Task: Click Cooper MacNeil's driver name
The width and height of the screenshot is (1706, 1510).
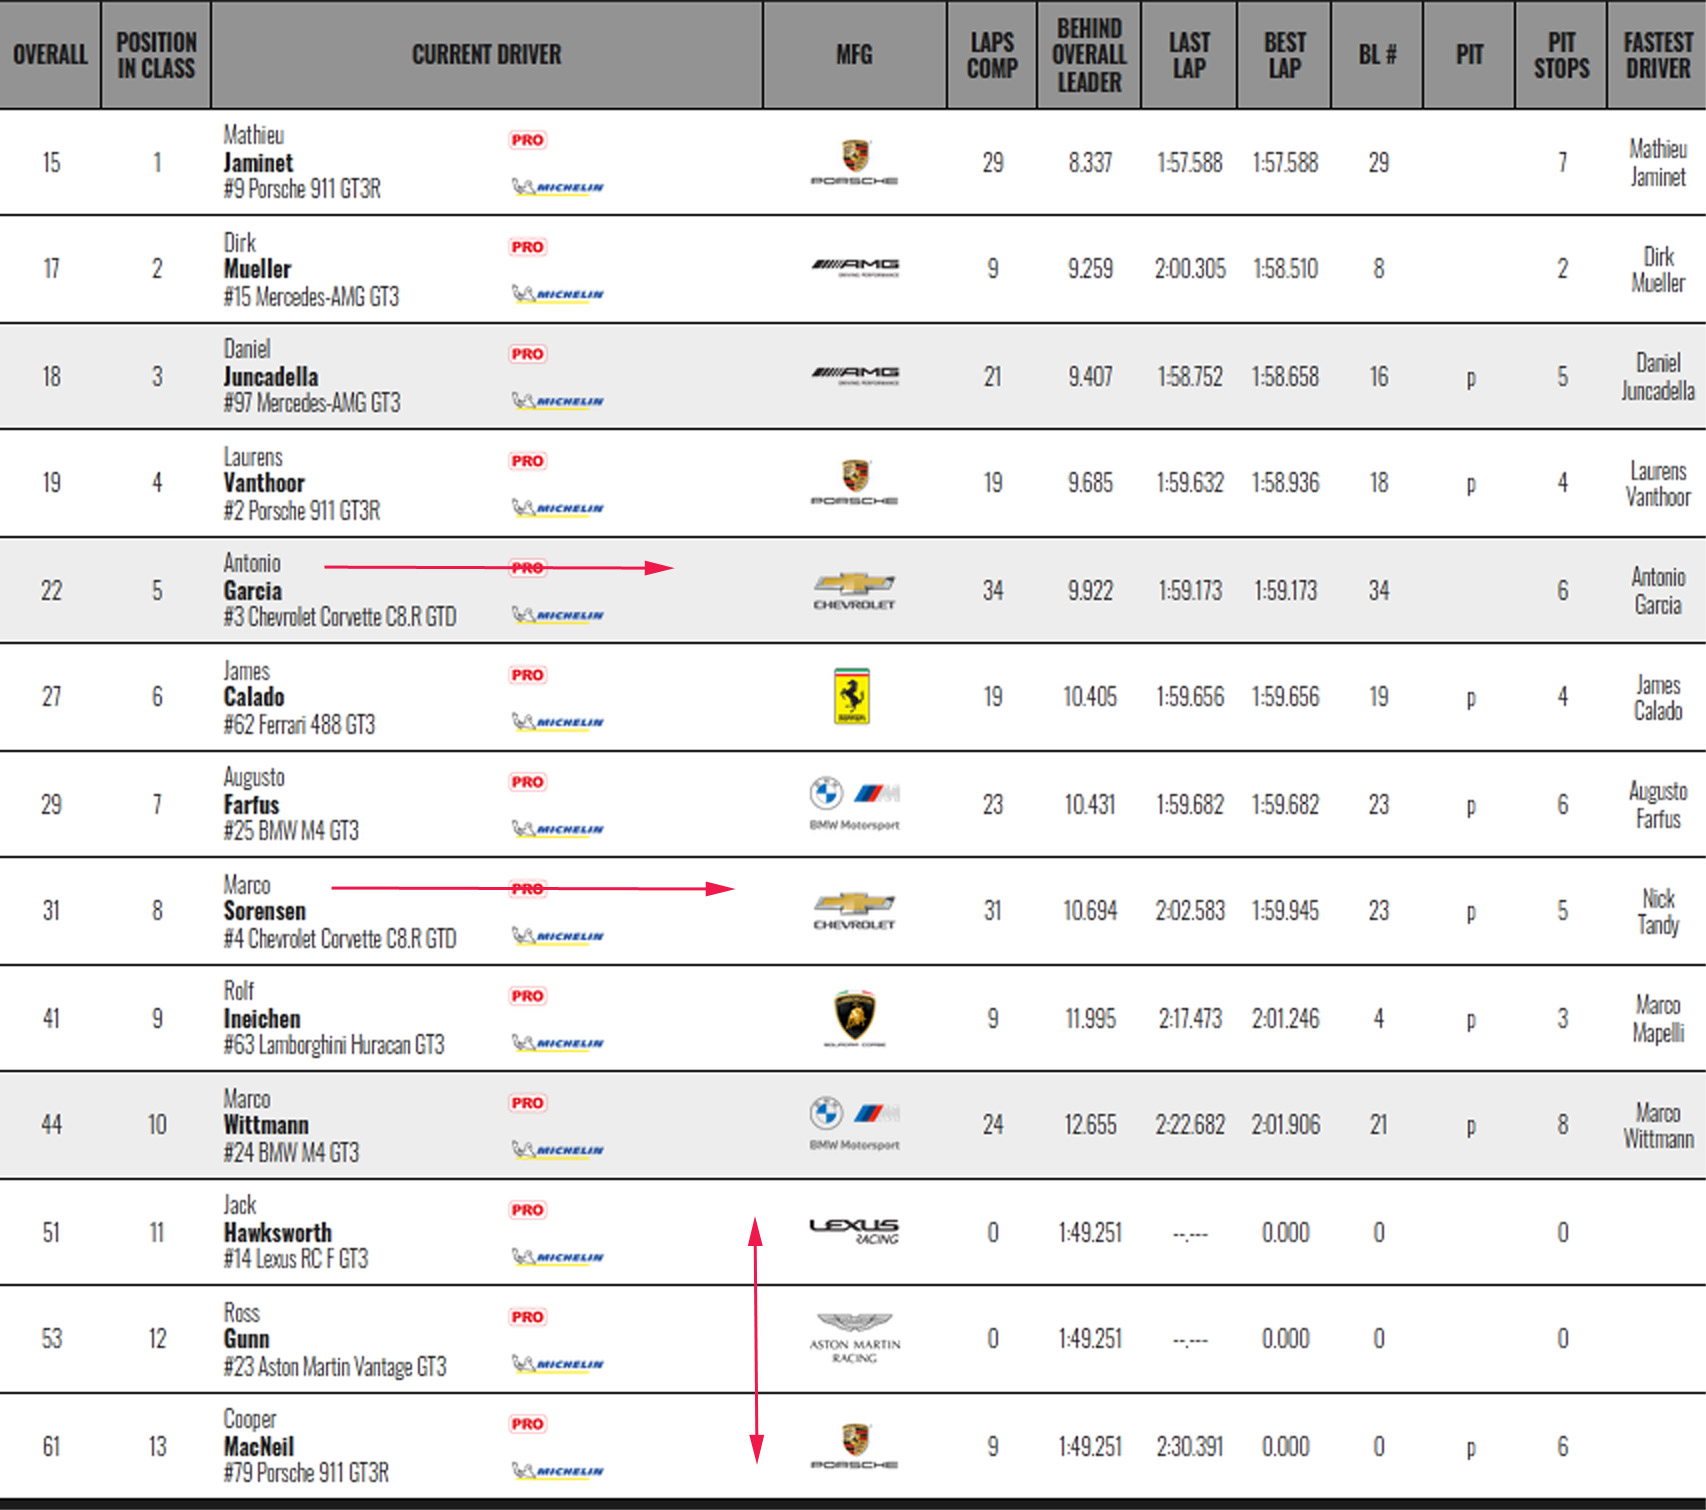Action: [258, 1446]
